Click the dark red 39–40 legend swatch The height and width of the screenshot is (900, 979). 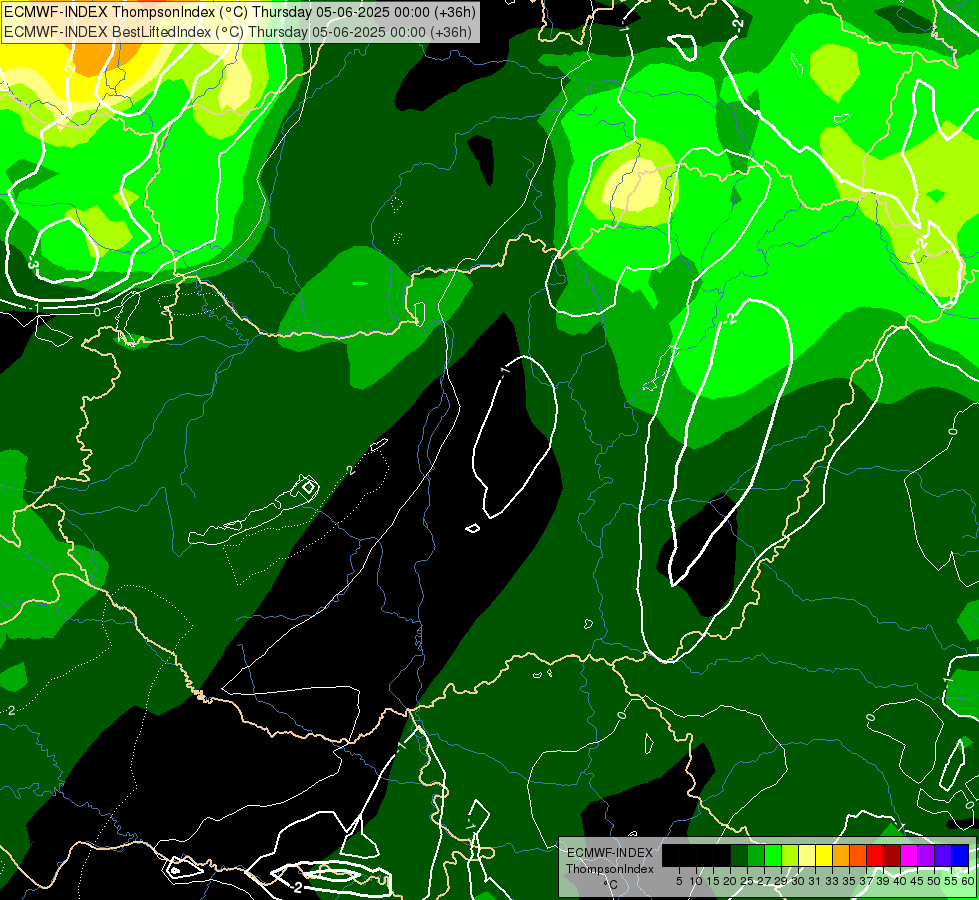click(892, 855)
